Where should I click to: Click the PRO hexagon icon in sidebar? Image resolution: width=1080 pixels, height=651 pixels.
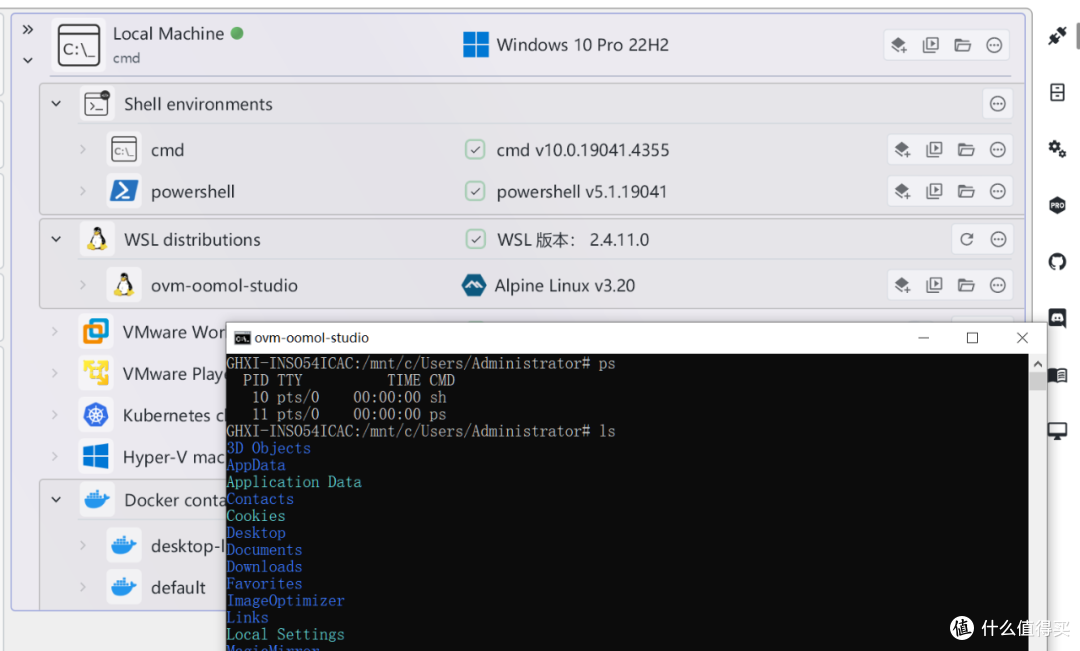(x=1057, y=205)
